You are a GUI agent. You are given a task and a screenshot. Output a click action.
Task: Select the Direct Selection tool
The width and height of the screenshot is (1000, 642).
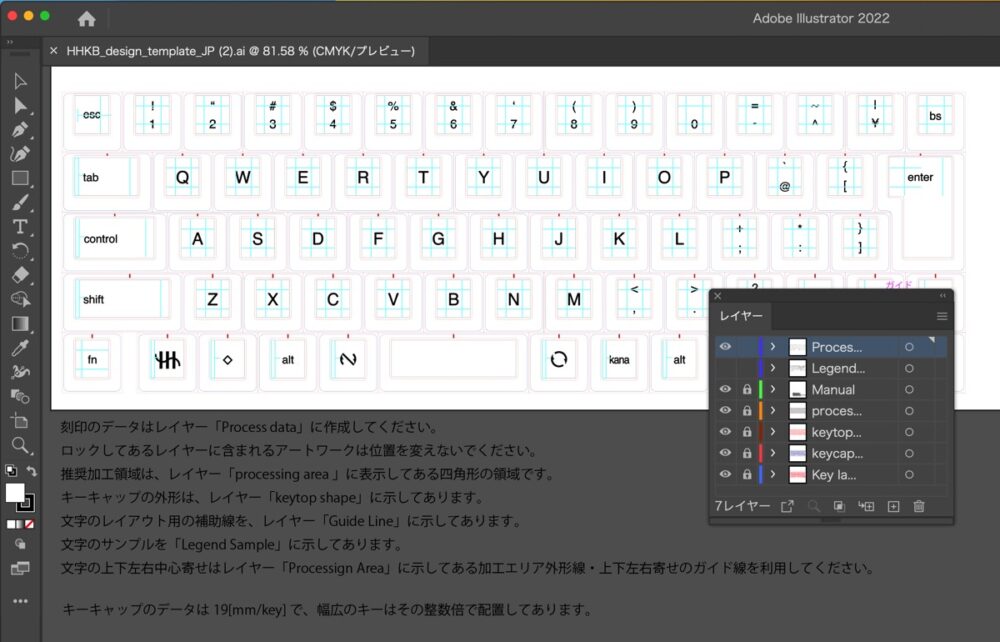pos(20,105)
